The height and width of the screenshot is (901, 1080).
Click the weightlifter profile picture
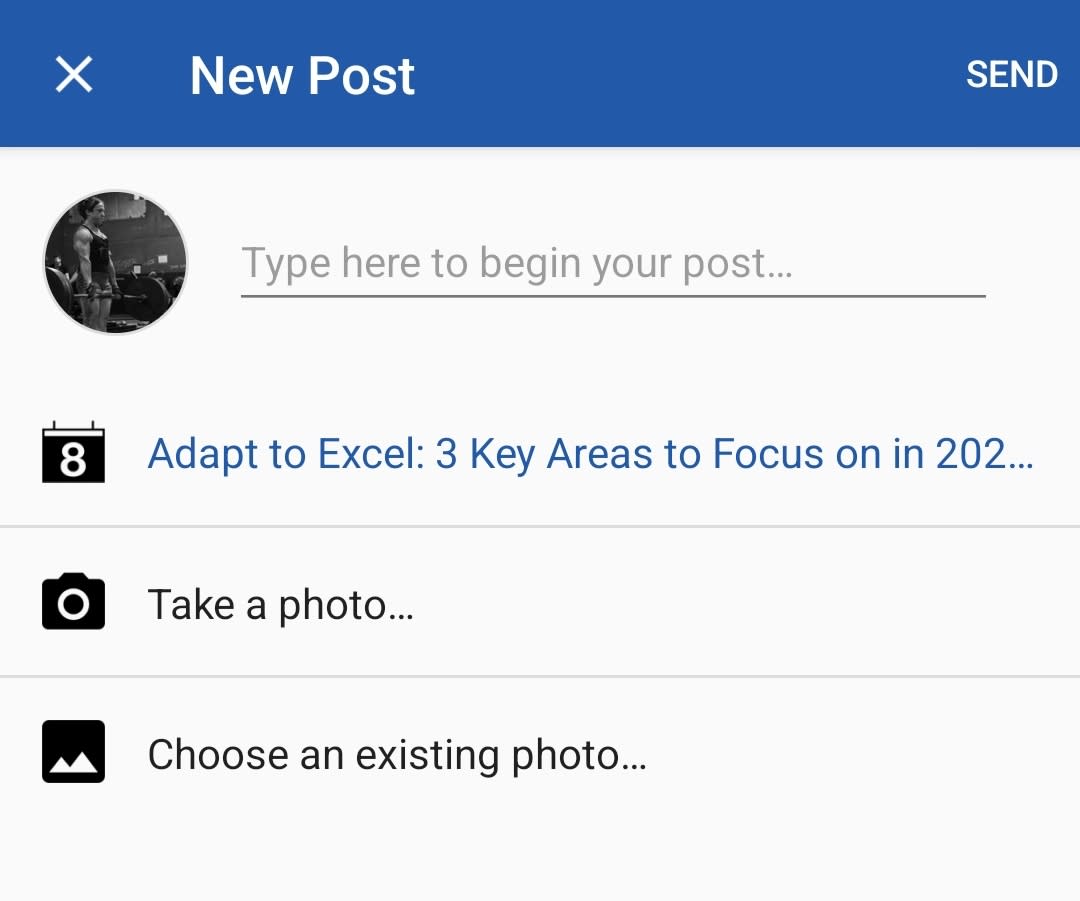[x=116, y=262]
